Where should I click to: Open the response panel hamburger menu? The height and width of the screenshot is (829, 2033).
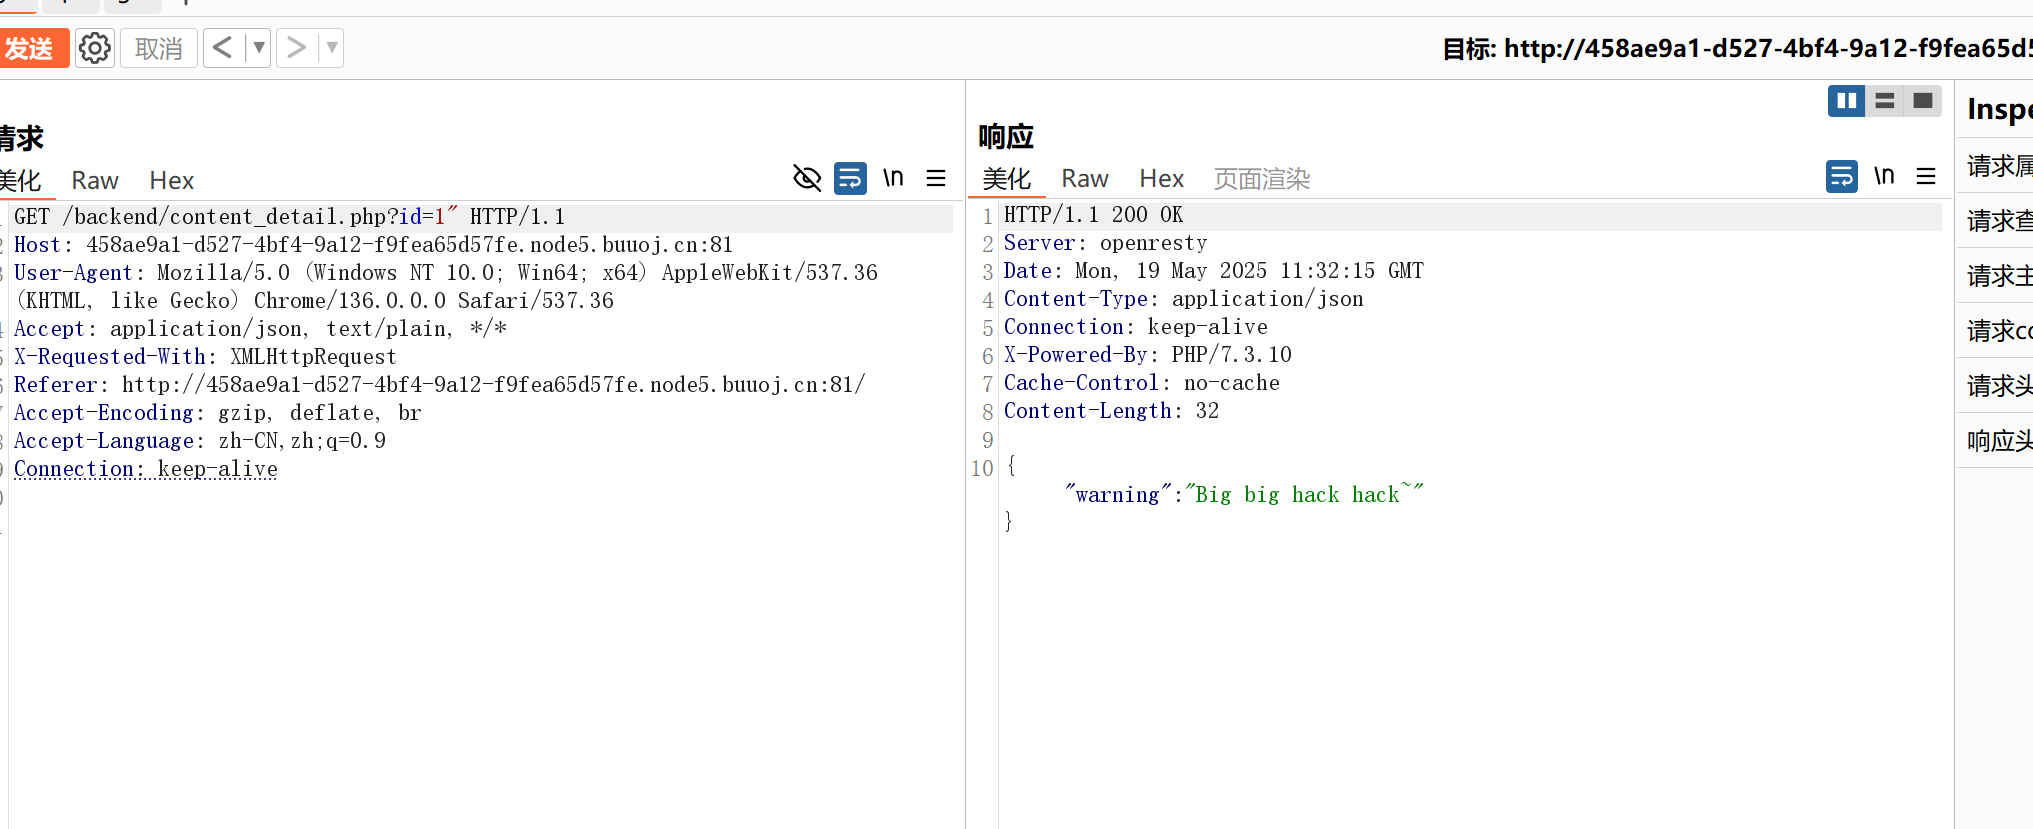click(x=1926, y=176)
